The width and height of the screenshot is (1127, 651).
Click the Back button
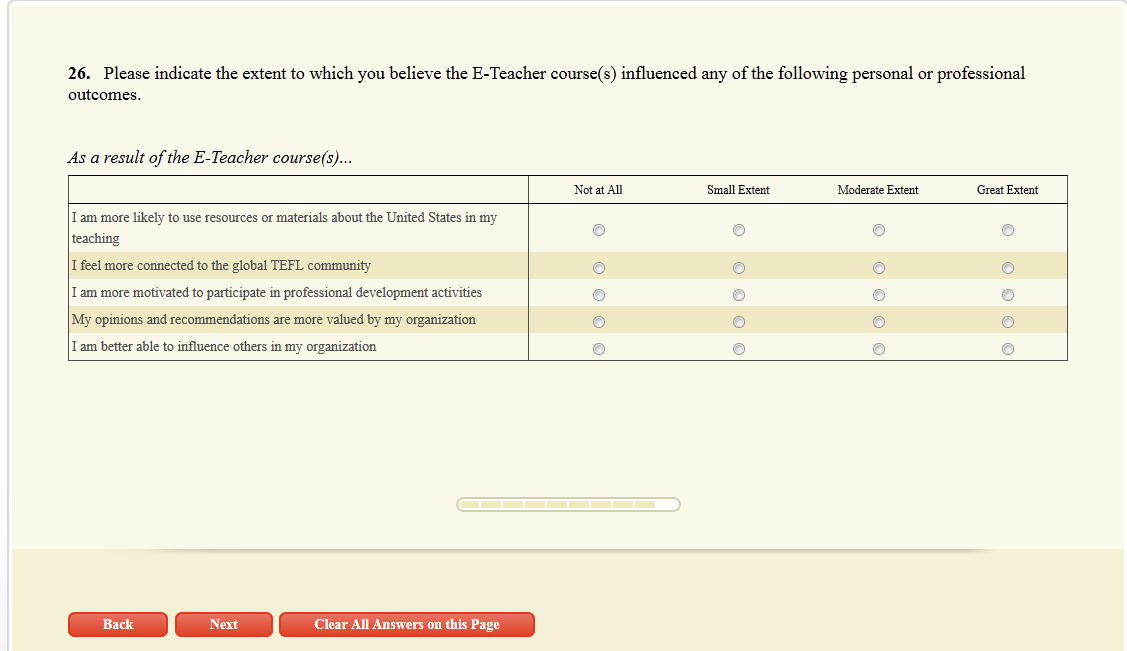point(118,625)
